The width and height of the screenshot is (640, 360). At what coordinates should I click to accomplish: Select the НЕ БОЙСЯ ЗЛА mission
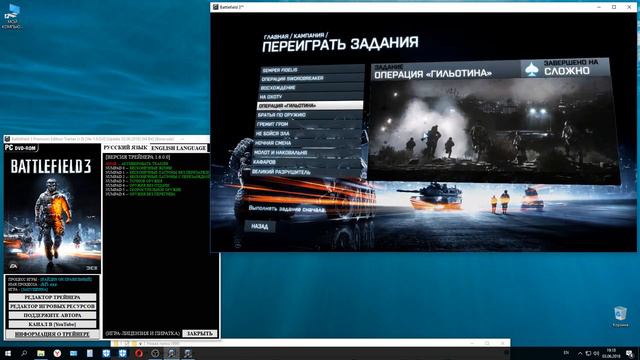pyautogui.click(x=308, y=133)
